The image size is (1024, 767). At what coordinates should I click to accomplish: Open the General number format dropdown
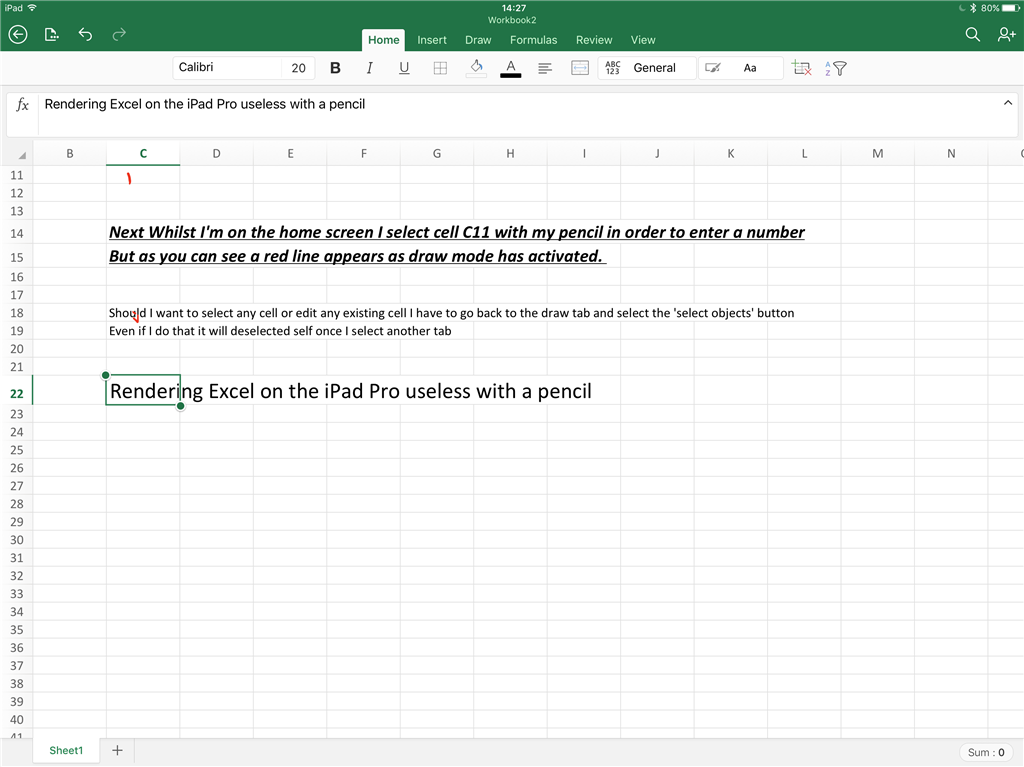647,68
